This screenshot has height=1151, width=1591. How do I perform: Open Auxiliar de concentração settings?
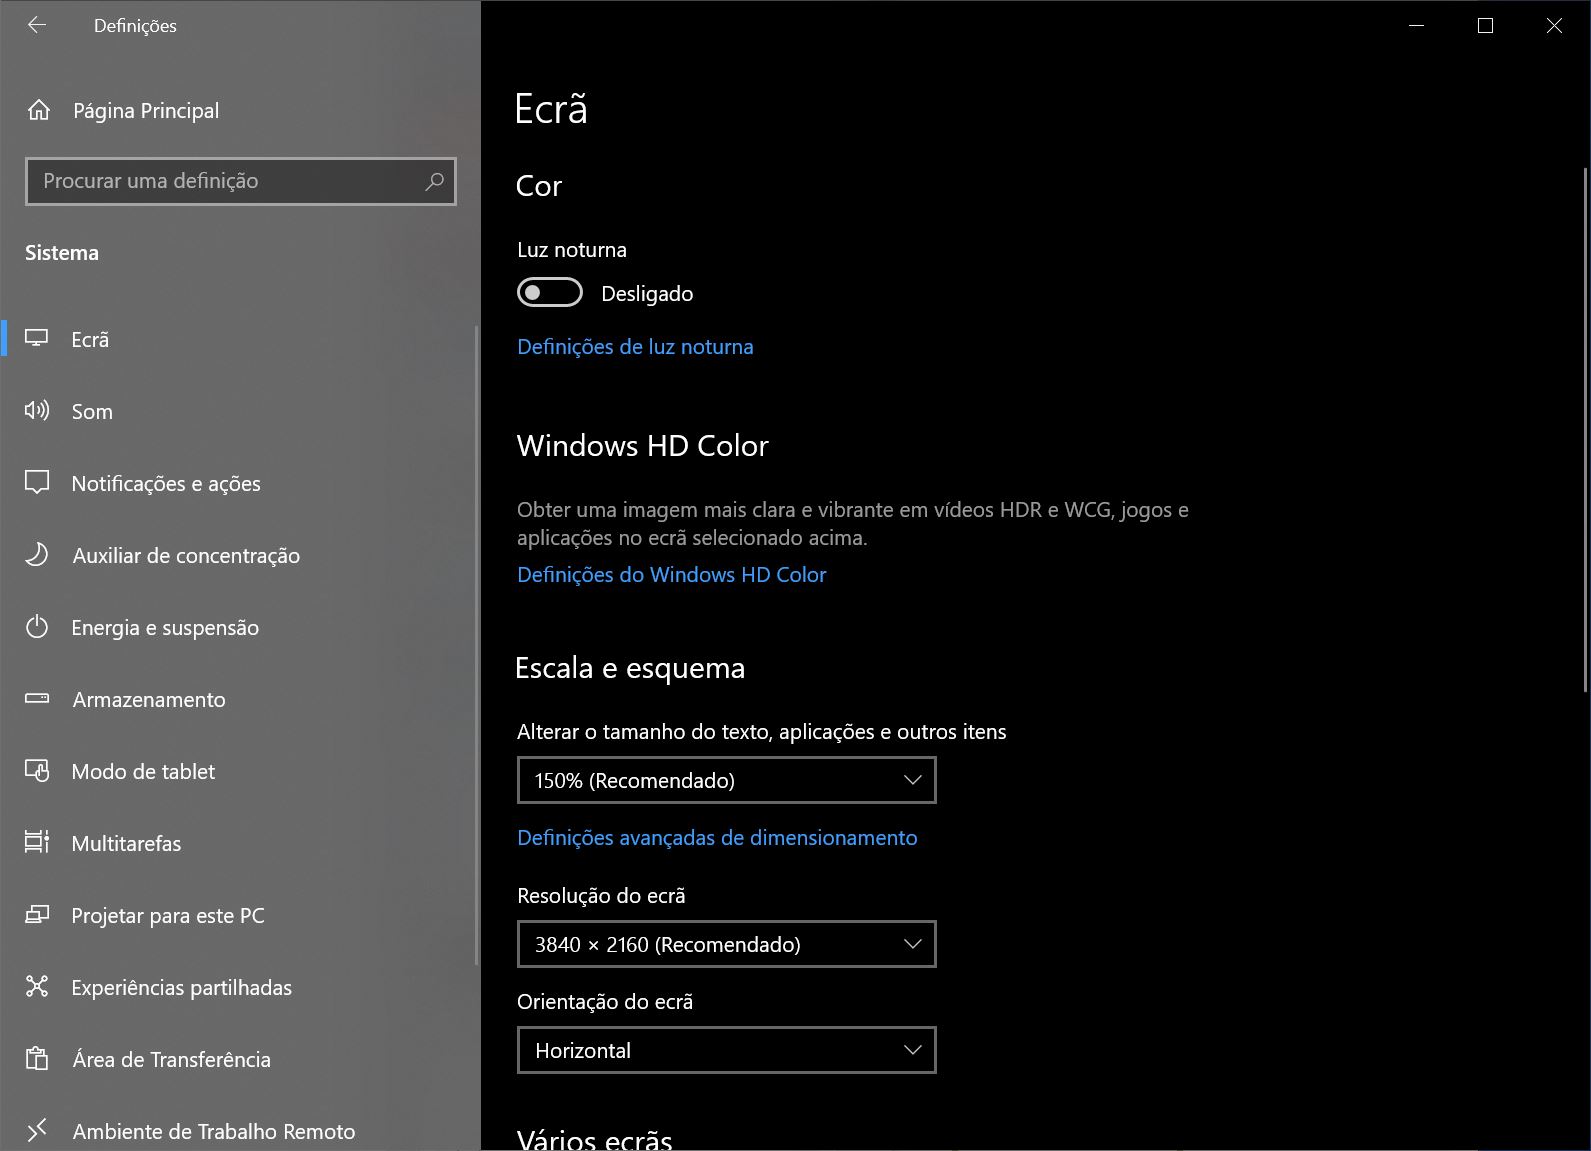point(240,555)
